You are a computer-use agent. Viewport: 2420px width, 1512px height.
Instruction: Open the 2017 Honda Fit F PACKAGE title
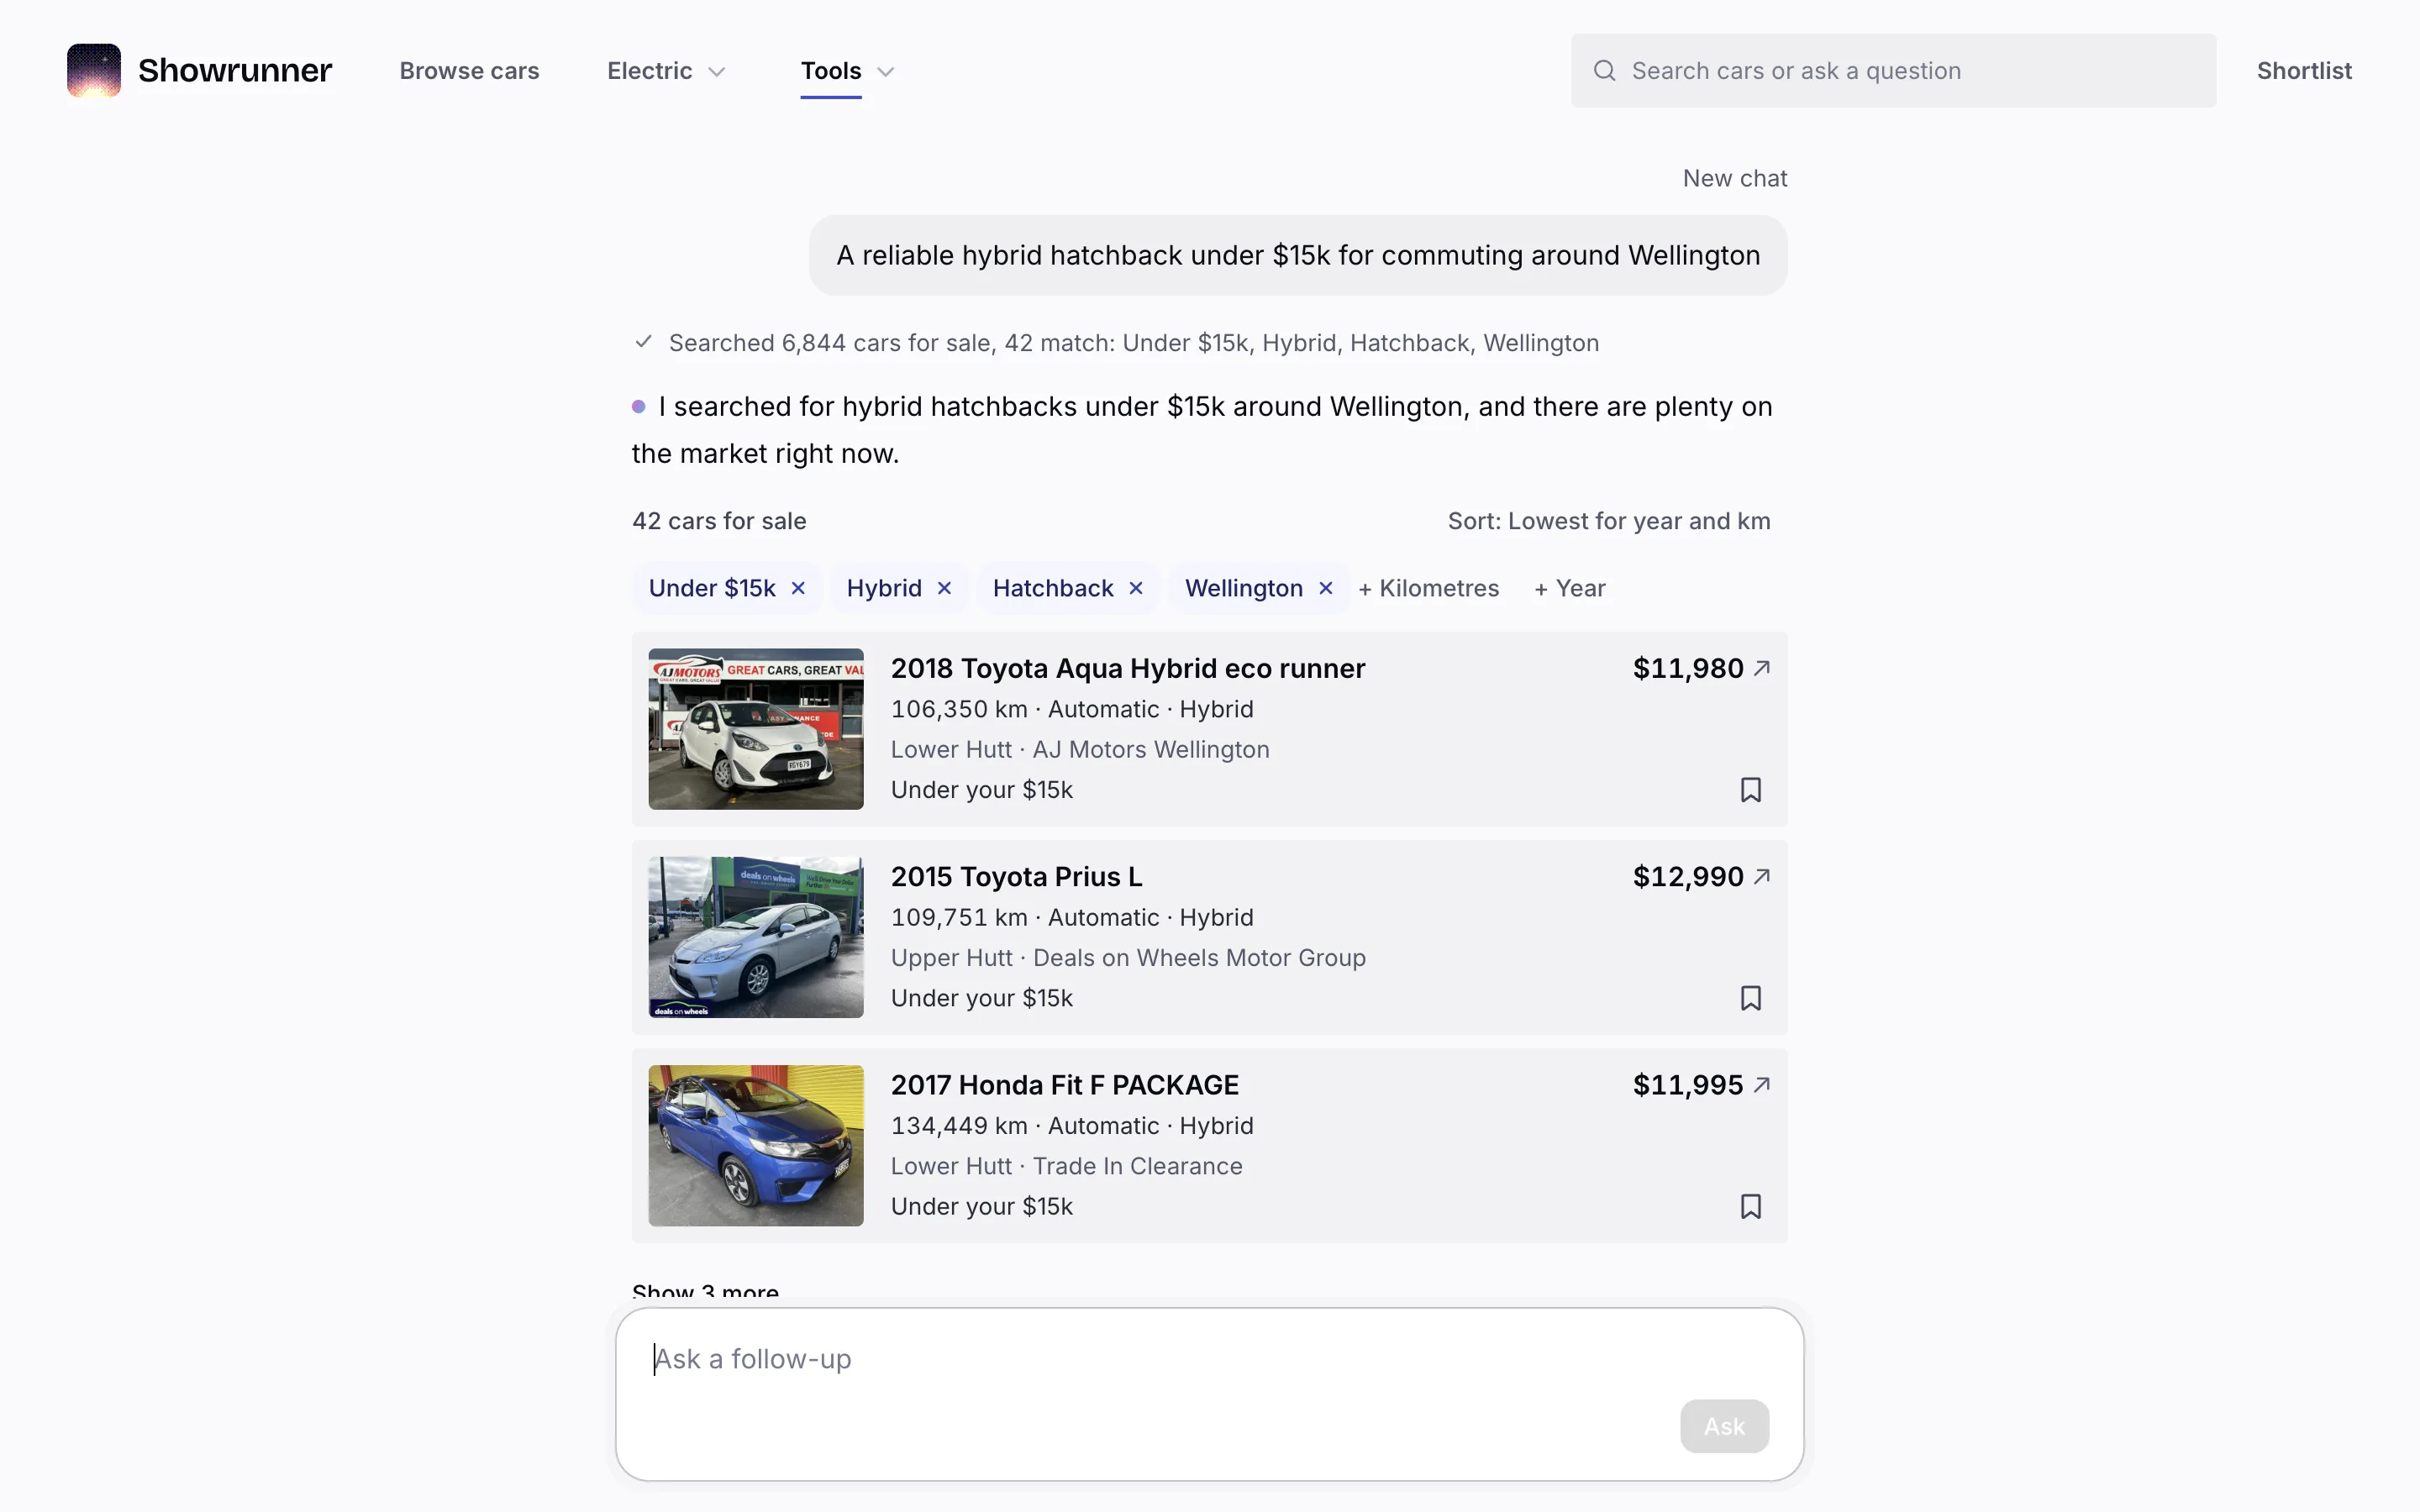[x=1065, y=1084]
